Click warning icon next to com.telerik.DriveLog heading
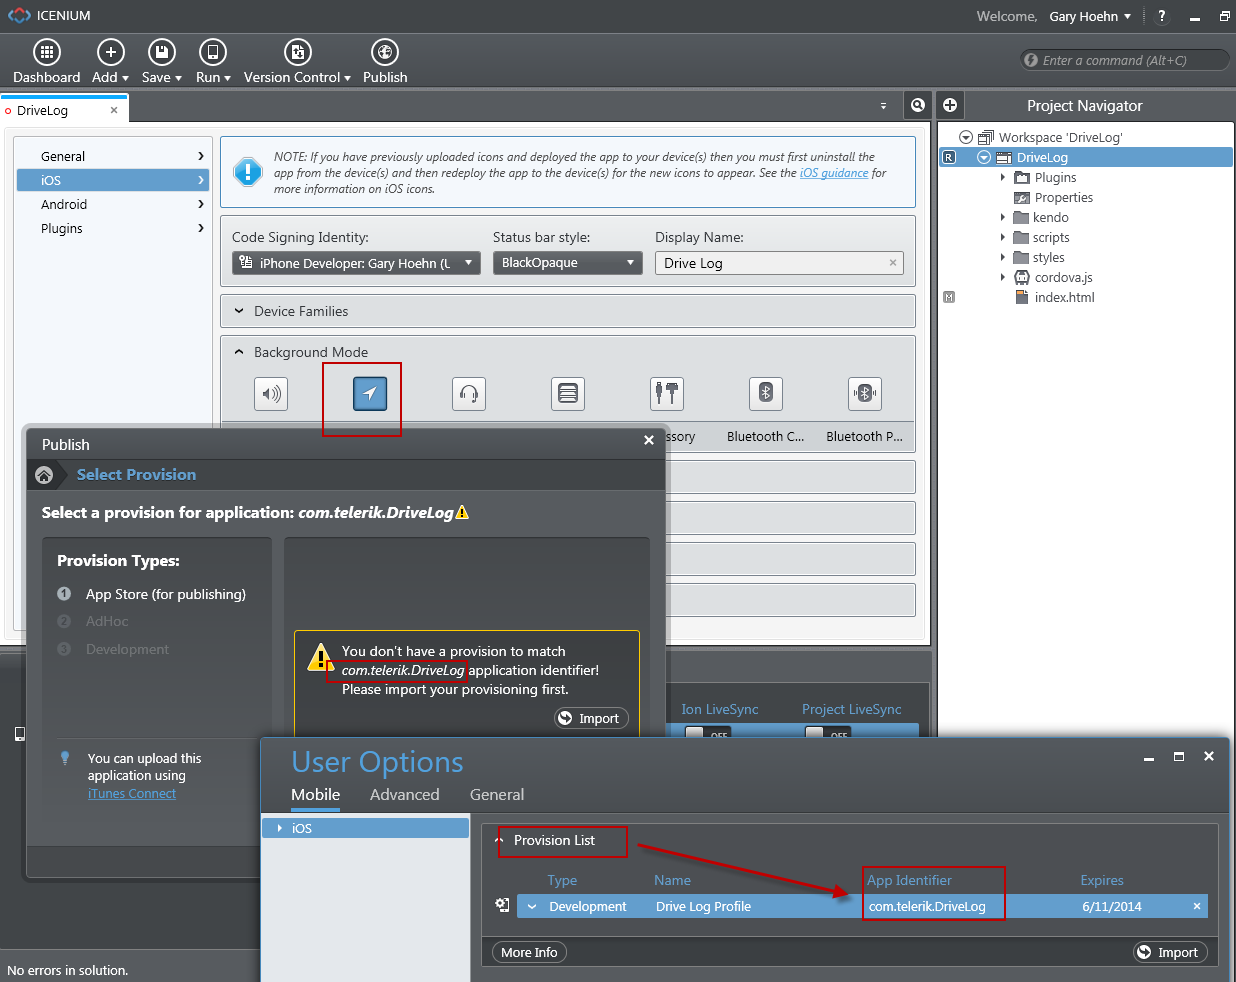1236x982 pixels. point(462,512)
